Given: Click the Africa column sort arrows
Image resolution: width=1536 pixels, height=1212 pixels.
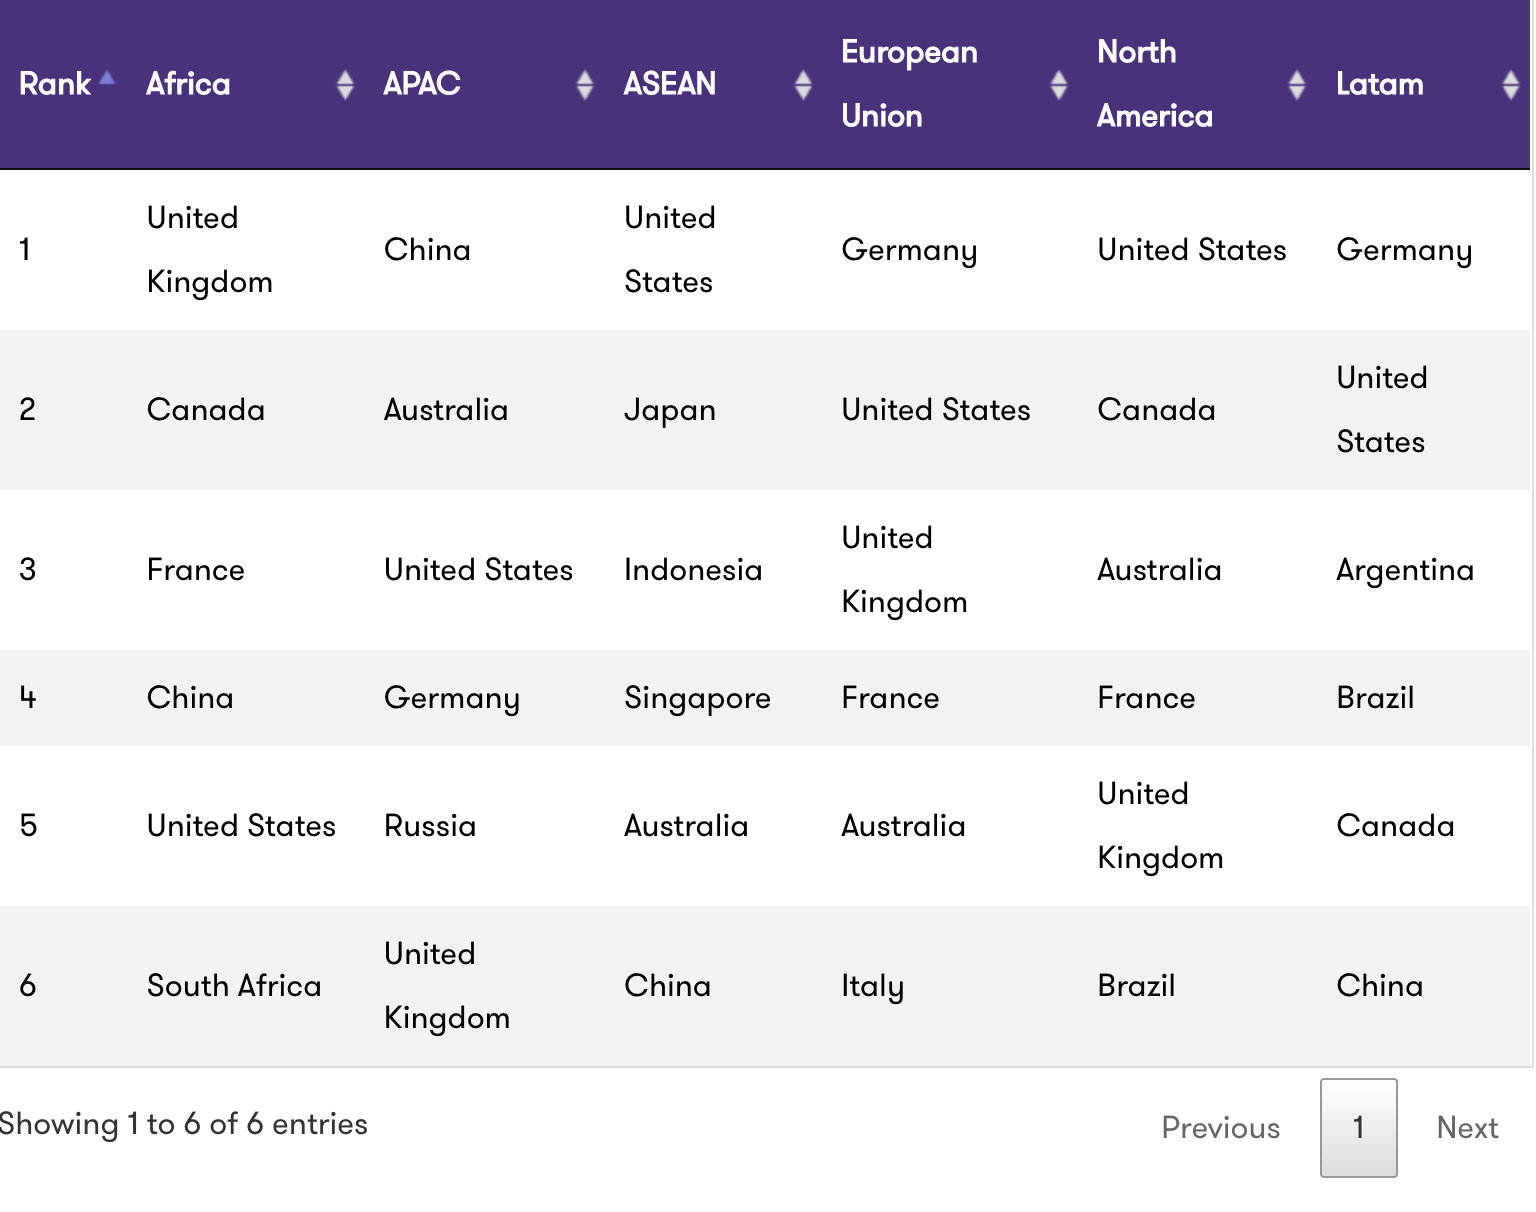Looking at the screenshot, I should tap(345, 85).
